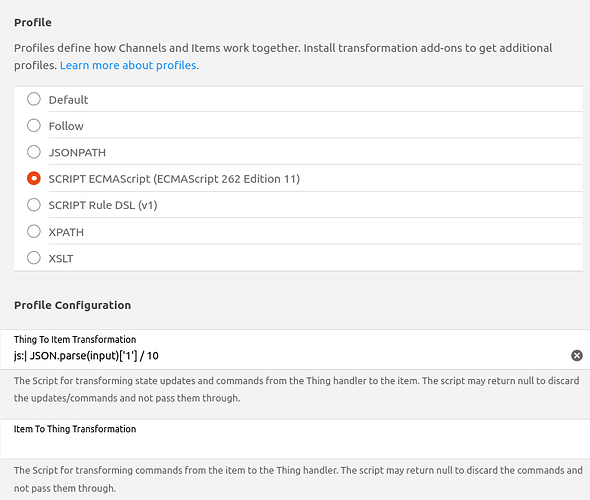Open the Learn more about profiles link
The width and height of the screenshot is (590, 500).
(x=129, y=65)
